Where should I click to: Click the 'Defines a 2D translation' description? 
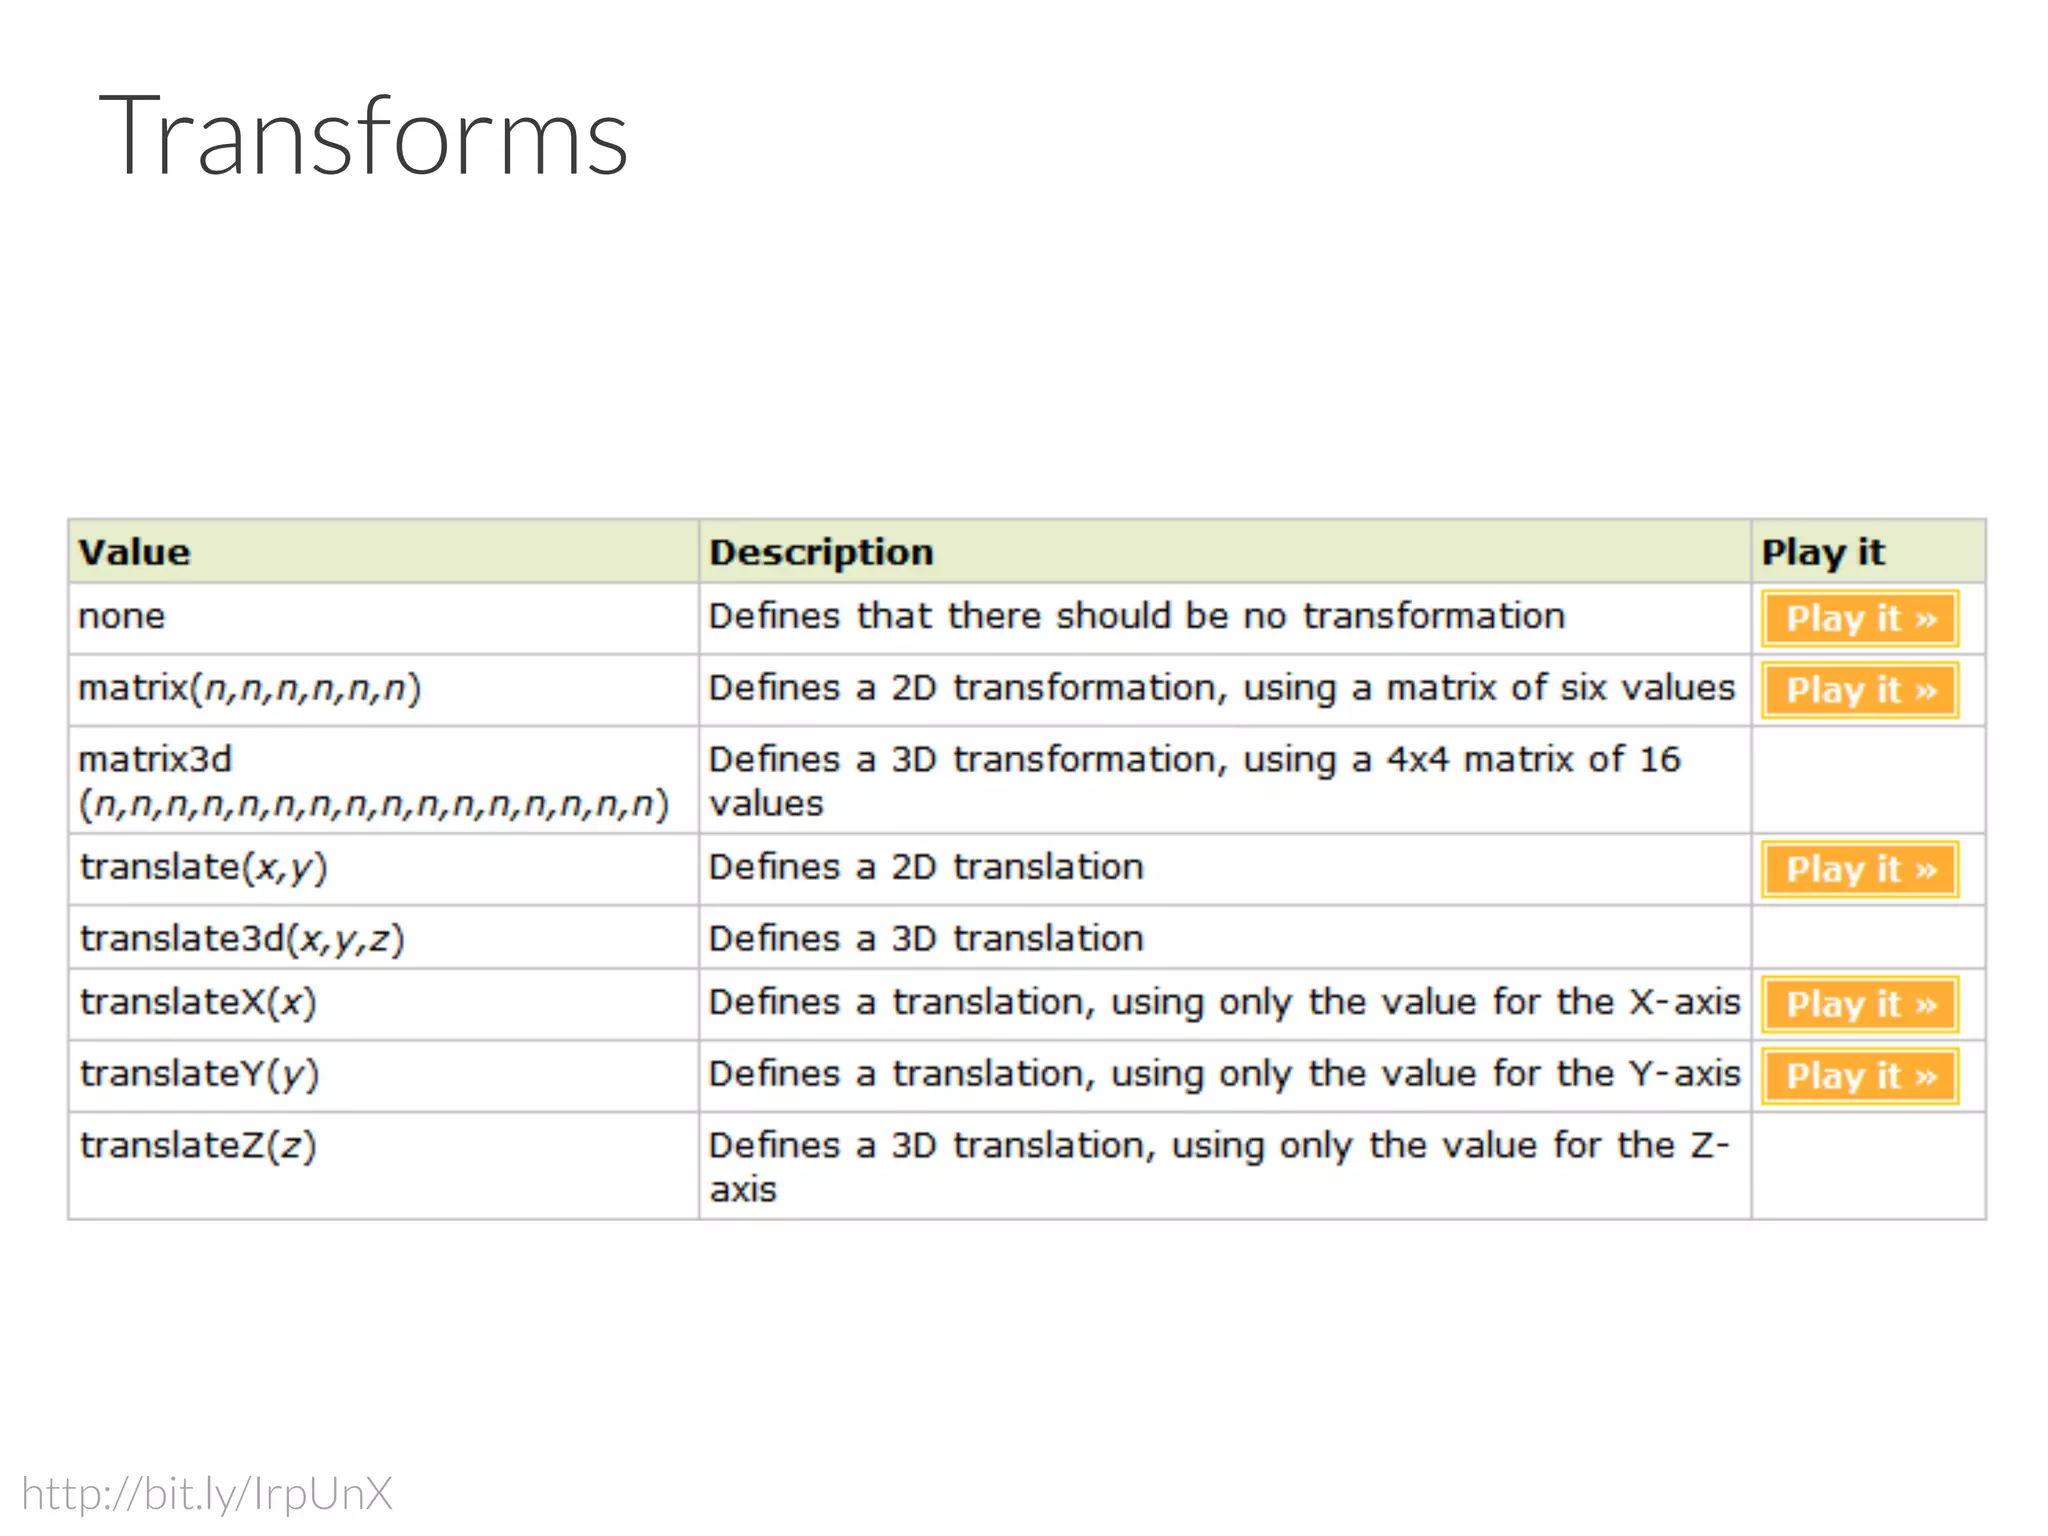coord(926,868)
